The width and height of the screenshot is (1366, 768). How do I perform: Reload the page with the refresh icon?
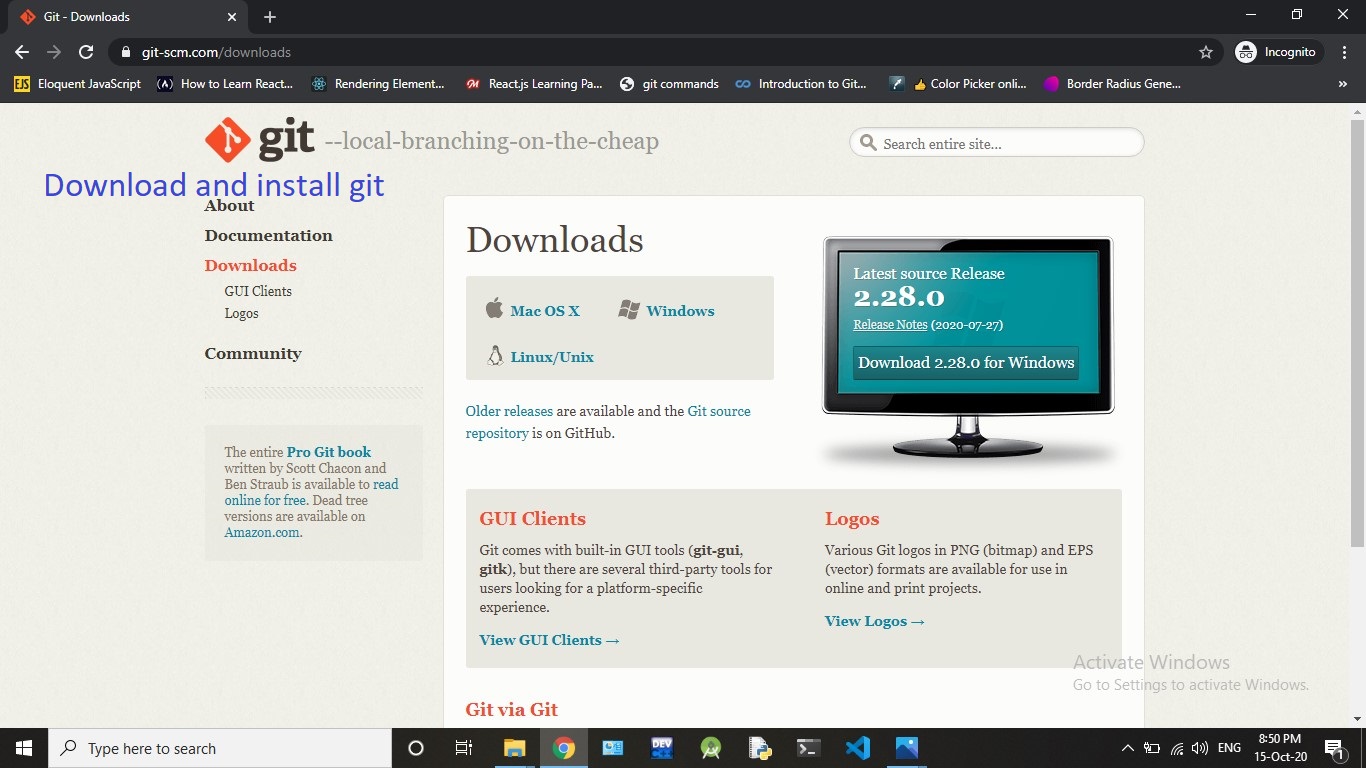click(x=86, y=52)
